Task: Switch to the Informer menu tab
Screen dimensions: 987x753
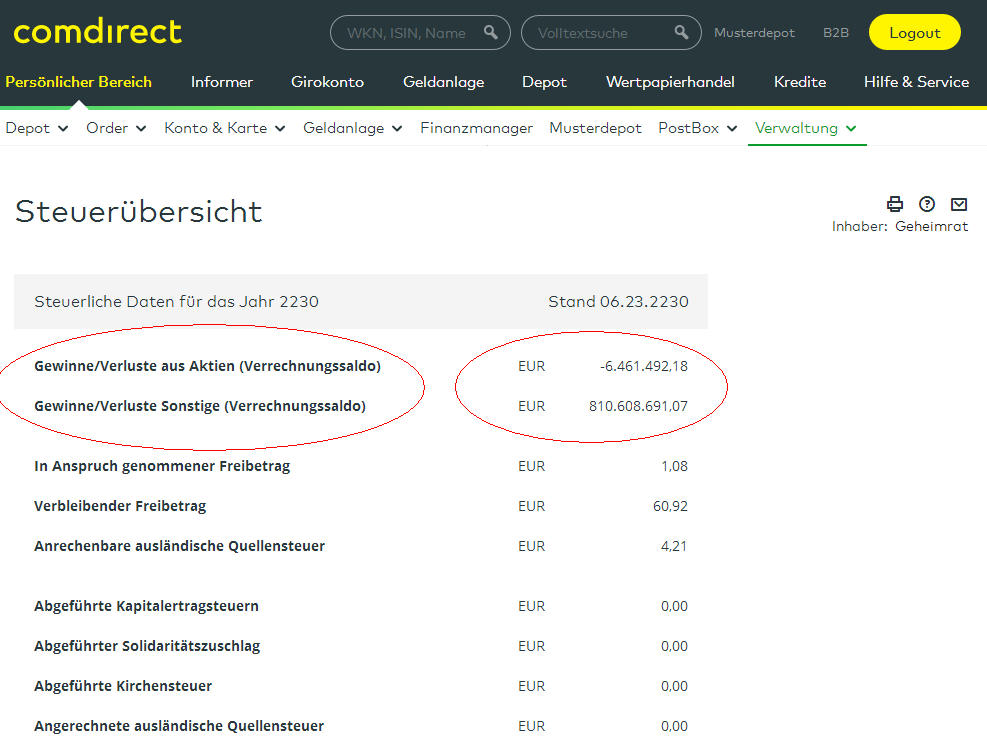Action: 222,83
